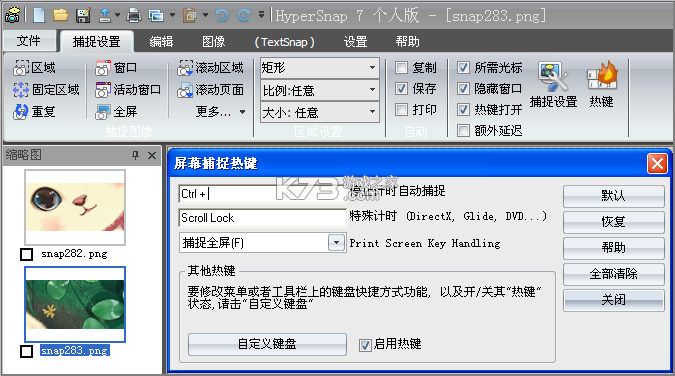
Task: Click the snap283.png file name label
Action: [75, 351]
